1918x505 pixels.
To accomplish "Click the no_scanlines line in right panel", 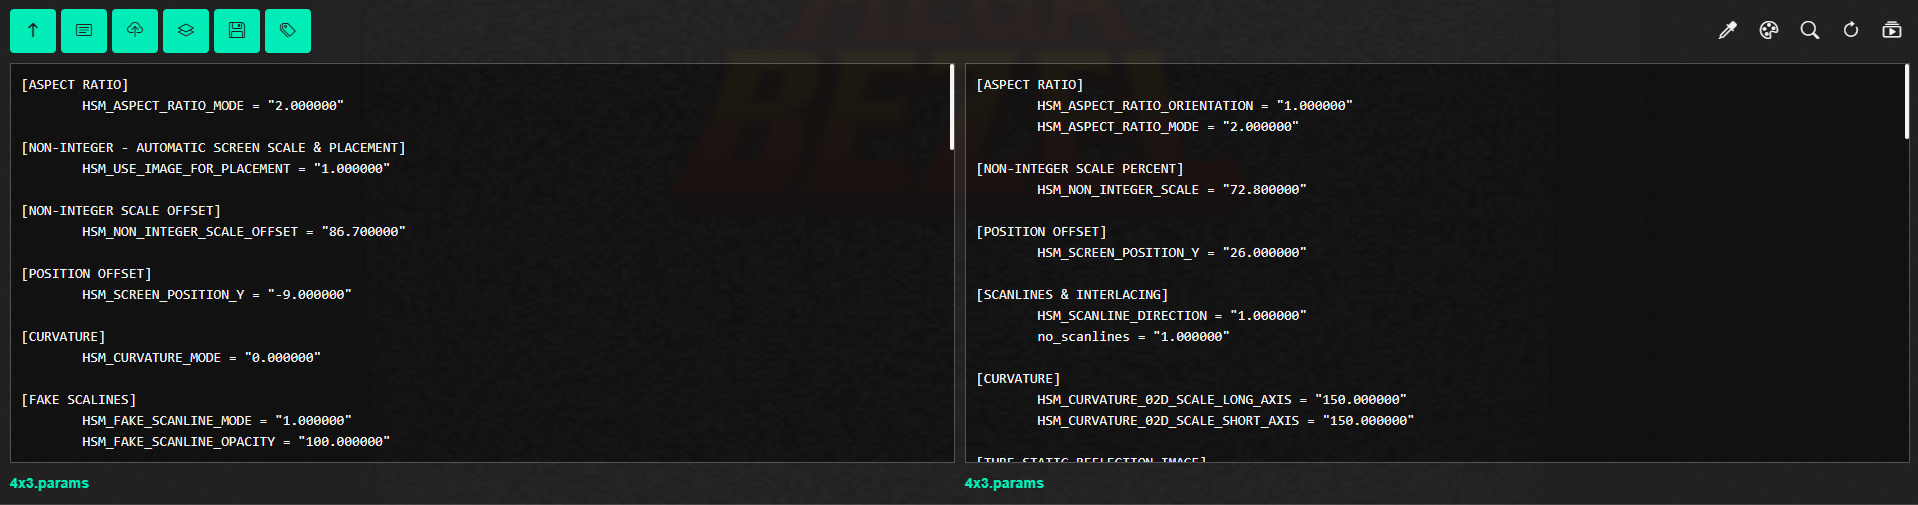I will [x=1133, y=337].
